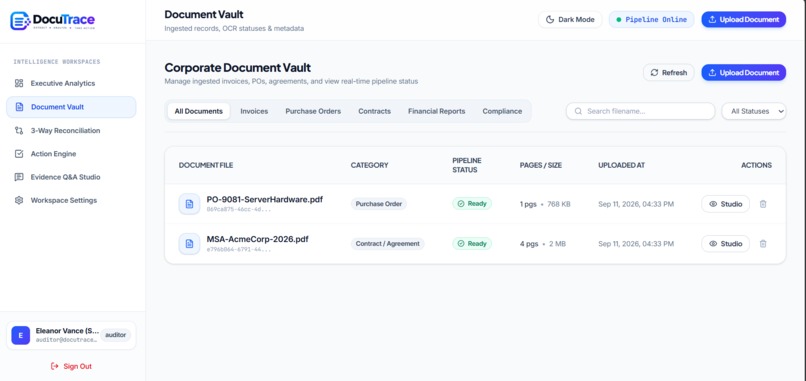This screenshot has height=381, width=806.
Task: Click the Purchase Order category badge
Action: coord(379,204)
